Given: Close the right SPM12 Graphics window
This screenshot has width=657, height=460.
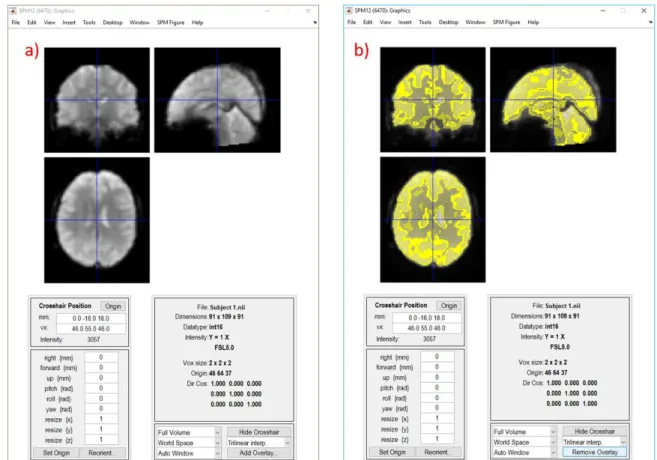Looking at the screenshot, I should coord(644,10).
